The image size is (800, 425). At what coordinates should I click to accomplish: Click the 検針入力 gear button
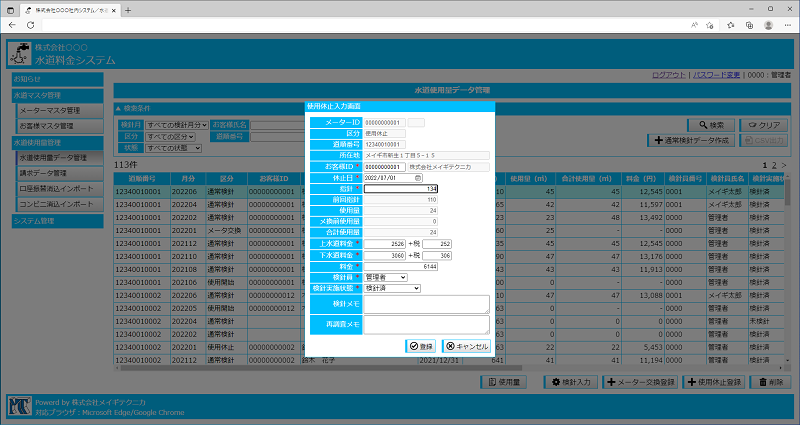[571, 382]
